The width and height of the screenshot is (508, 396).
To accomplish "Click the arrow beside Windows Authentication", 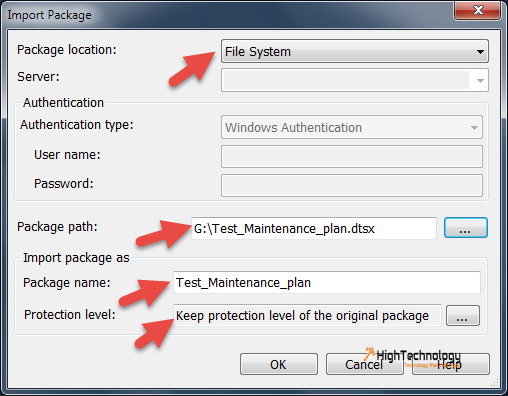I will (474, 128).
